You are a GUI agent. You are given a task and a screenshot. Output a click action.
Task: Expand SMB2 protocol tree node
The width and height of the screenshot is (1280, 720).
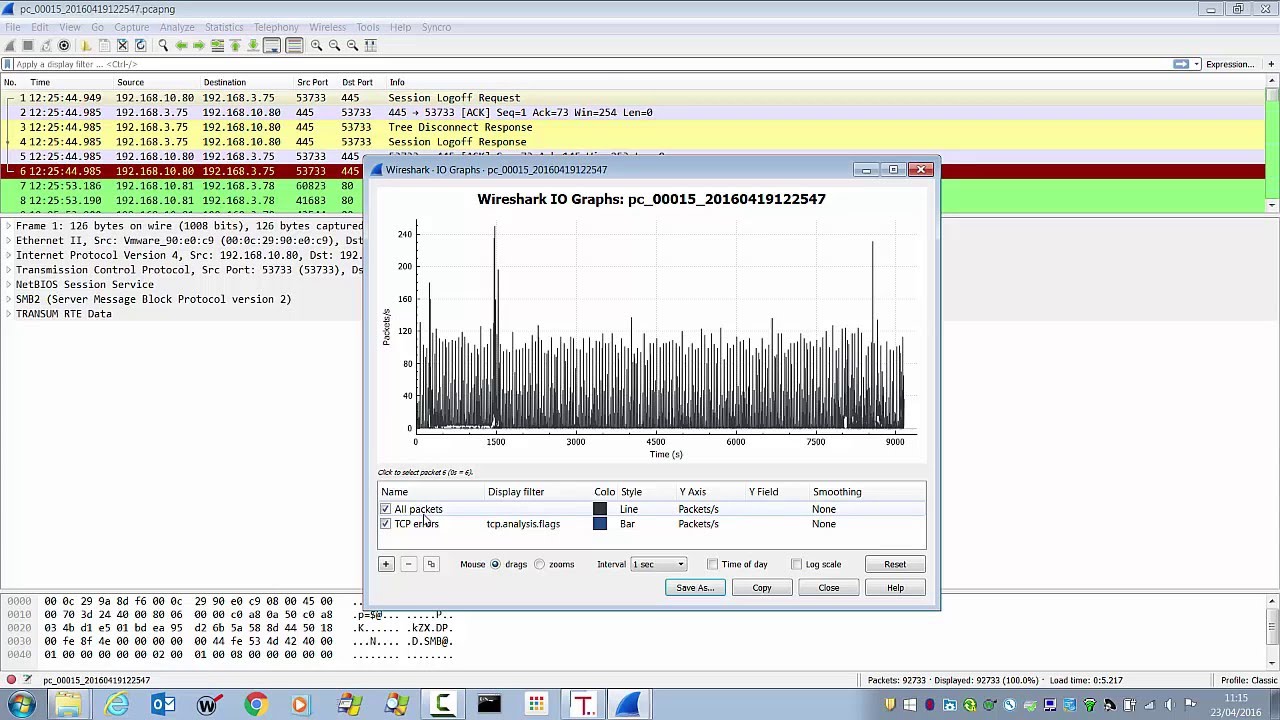(8, 299)
